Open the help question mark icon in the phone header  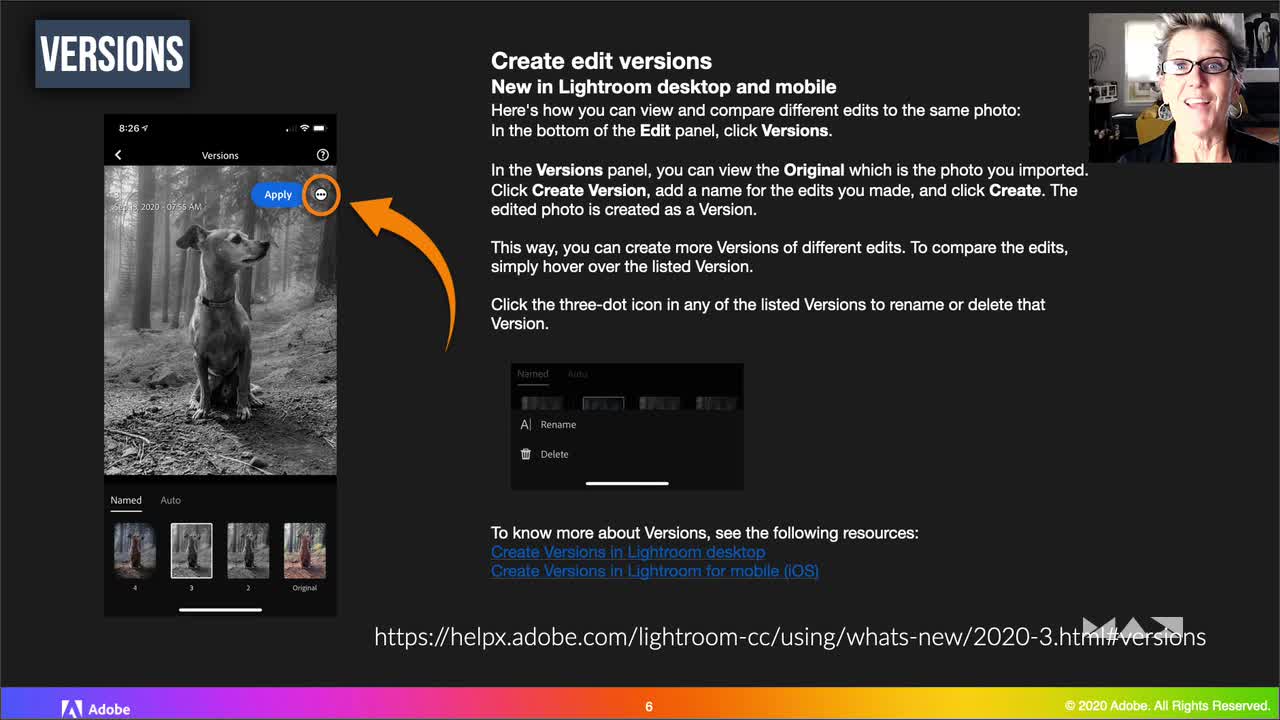click(x=322, y=155)
